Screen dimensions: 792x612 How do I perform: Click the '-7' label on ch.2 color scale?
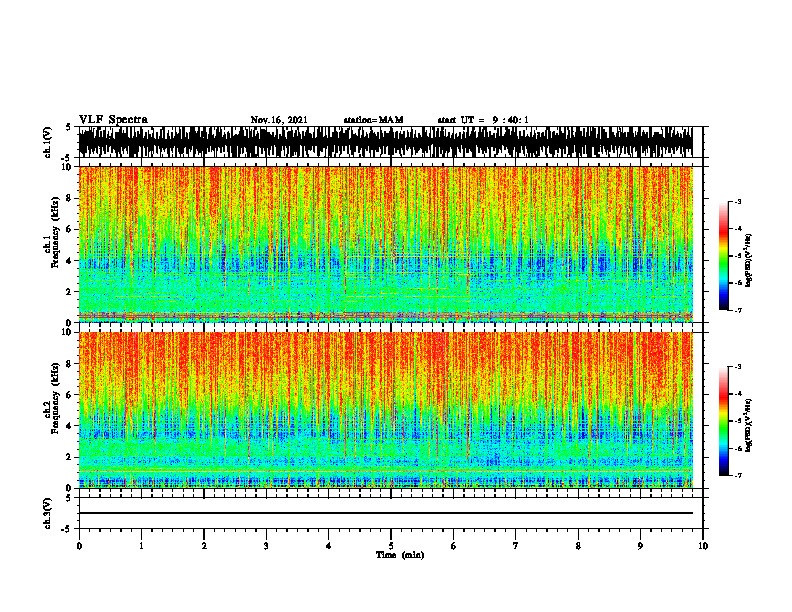coord(738,475)
